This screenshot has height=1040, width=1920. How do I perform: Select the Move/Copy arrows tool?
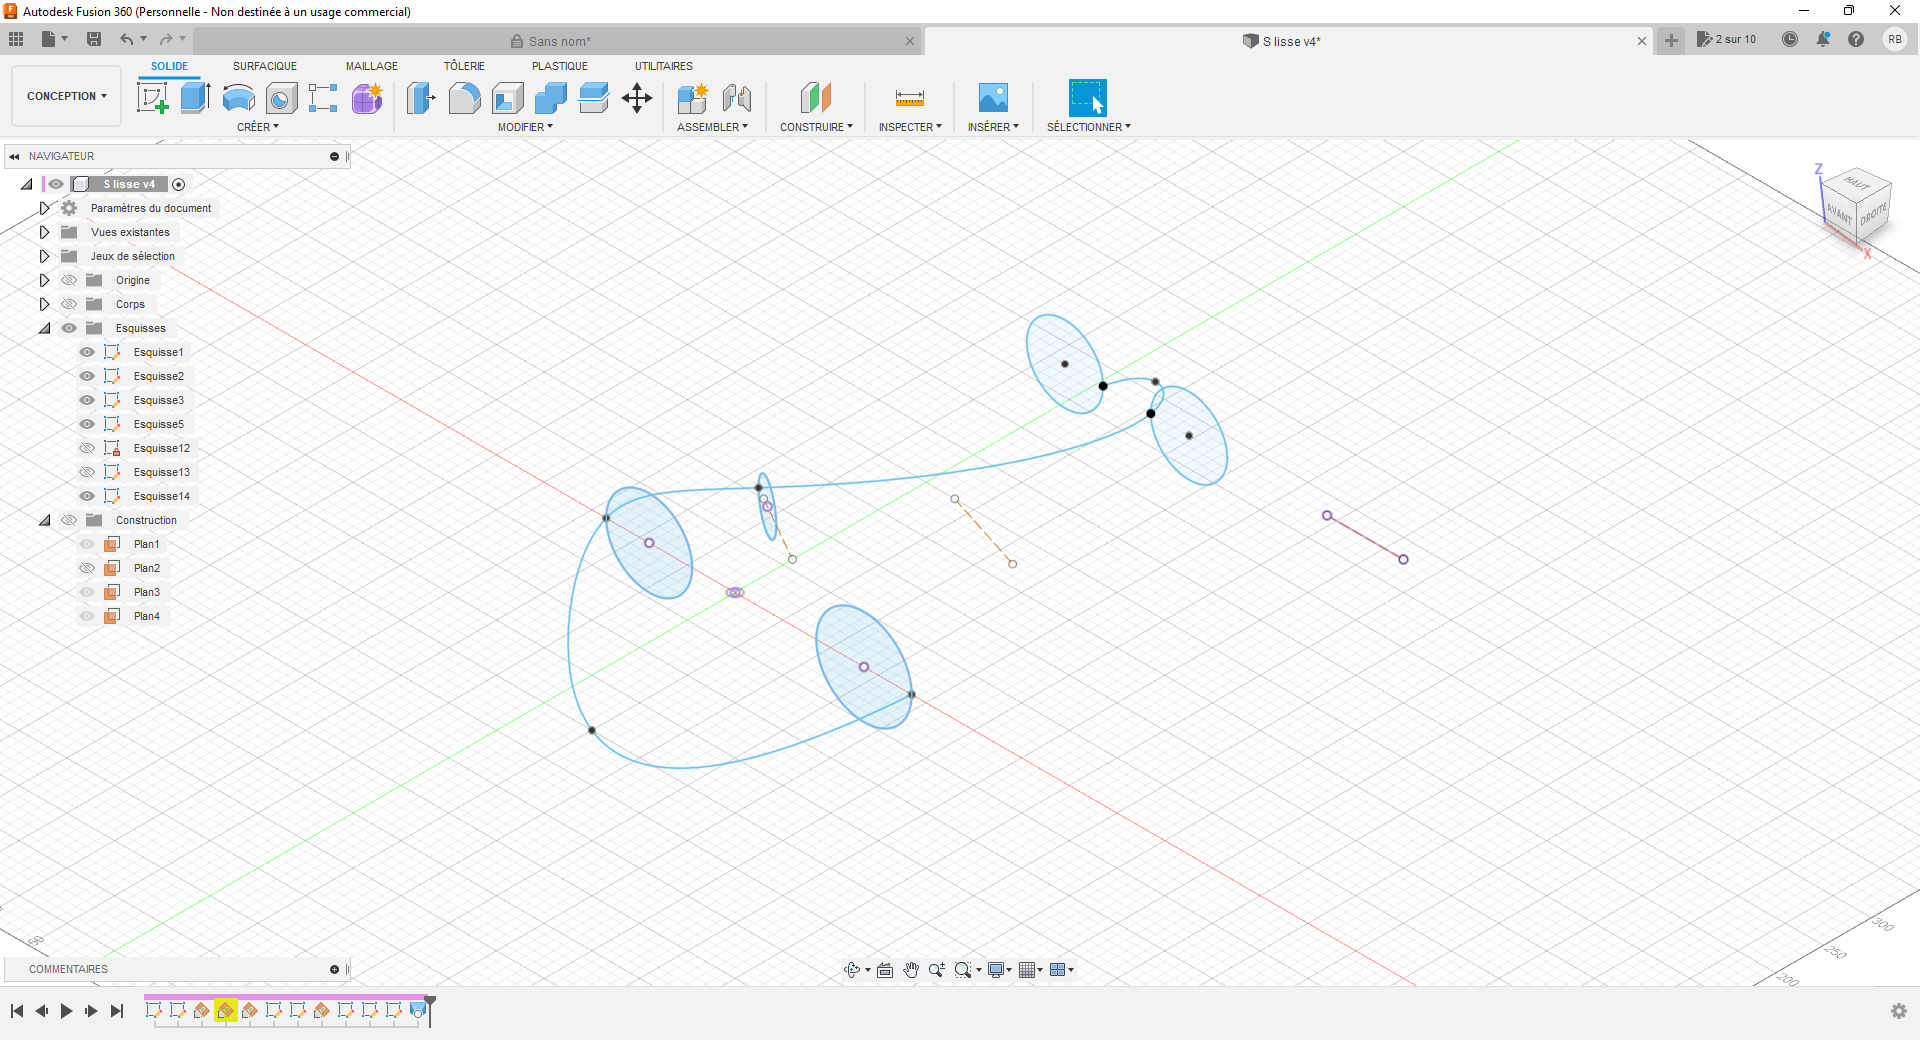[x=637, y=98]
